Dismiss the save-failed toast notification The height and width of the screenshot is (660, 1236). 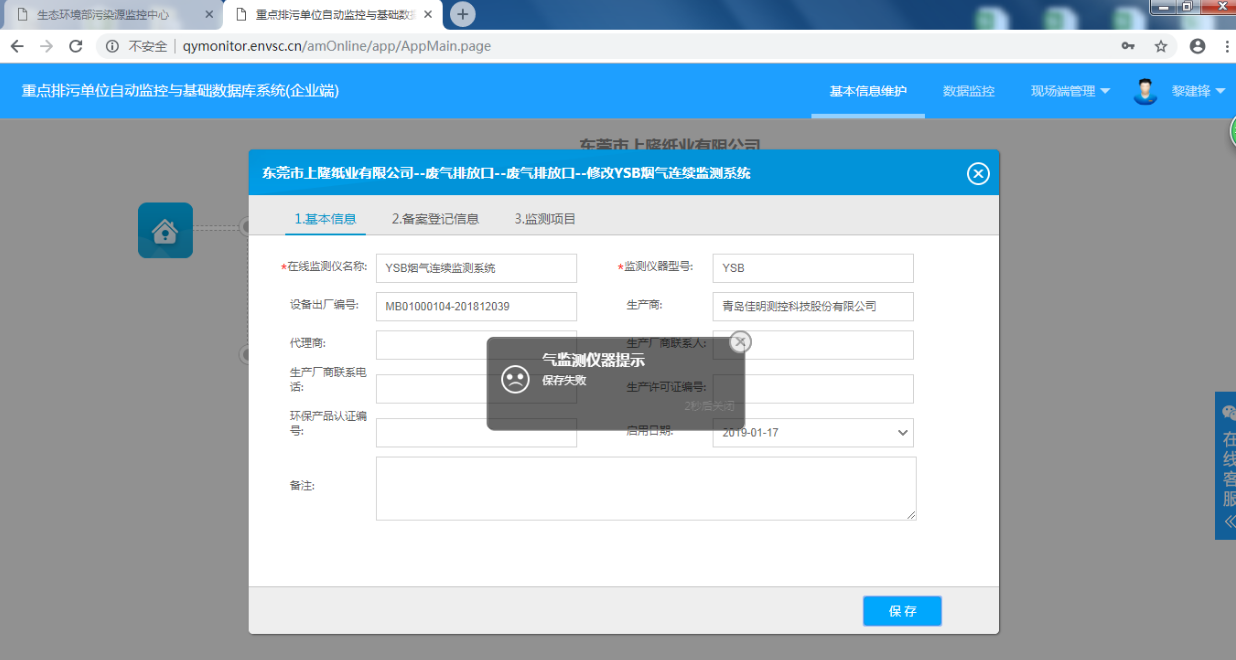(739, 342)
